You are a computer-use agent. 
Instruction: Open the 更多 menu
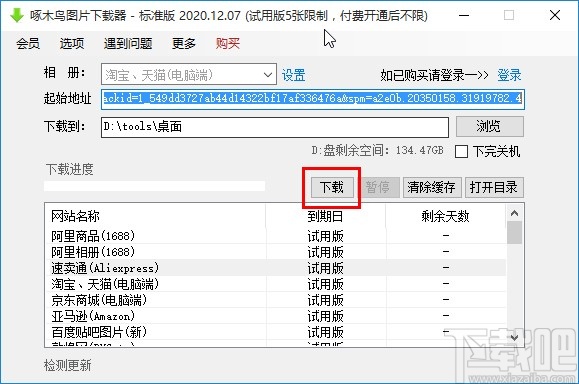coord(184,44)
